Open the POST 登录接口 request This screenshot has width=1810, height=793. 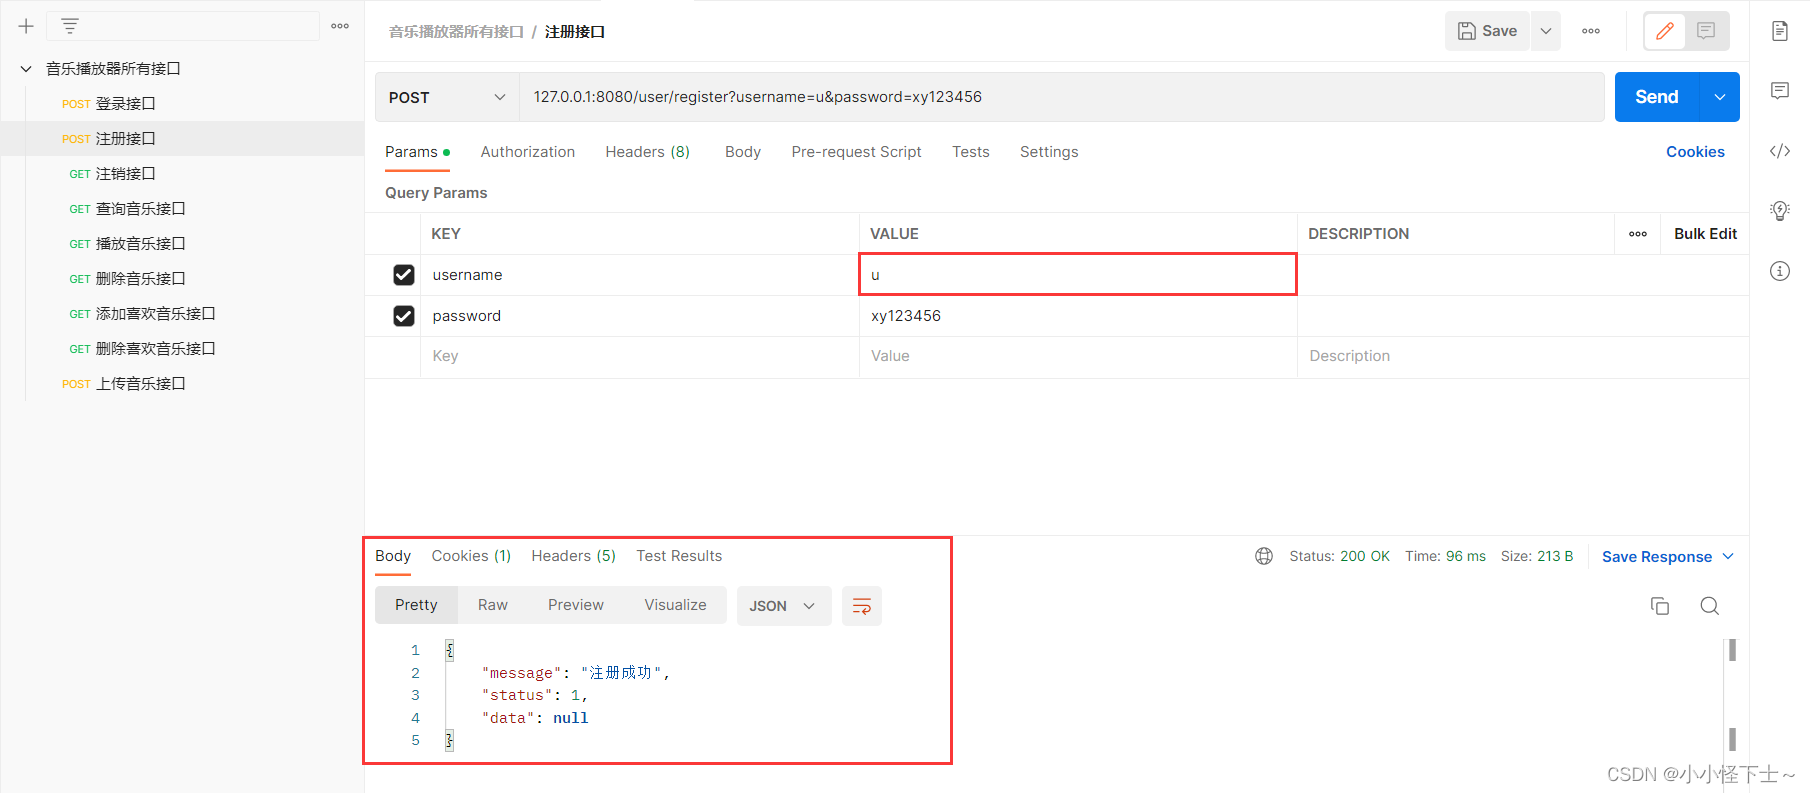(x=182, y=104)
